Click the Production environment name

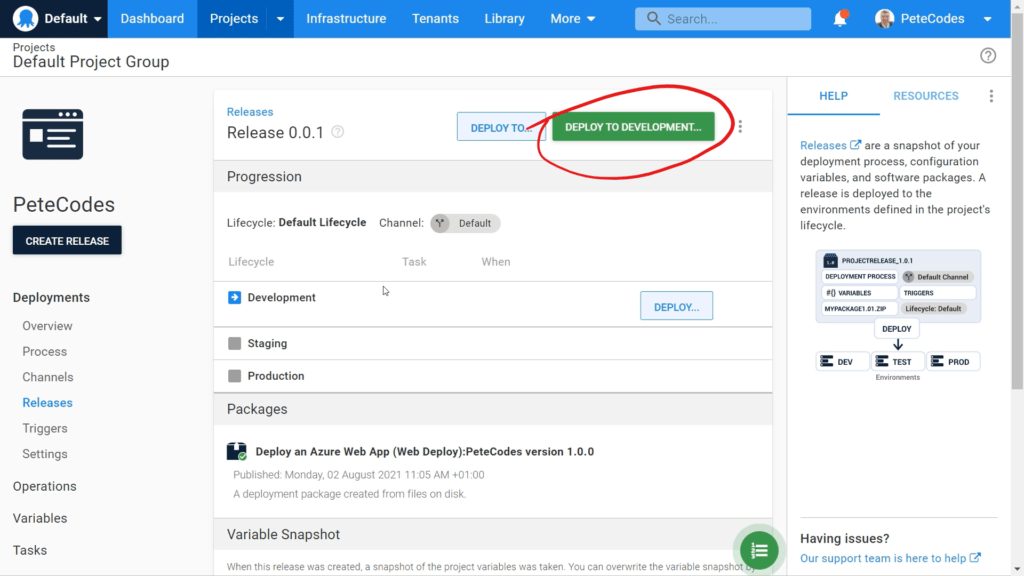tap(276, 376)
